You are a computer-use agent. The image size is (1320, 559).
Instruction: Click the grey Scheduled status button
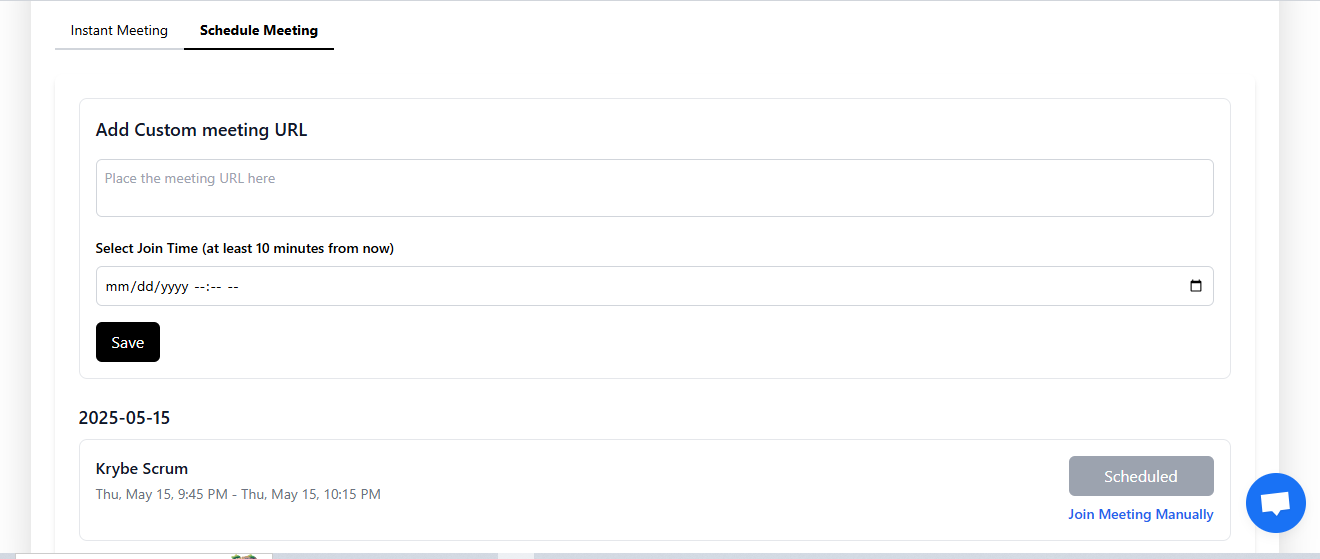[1140, 476]
